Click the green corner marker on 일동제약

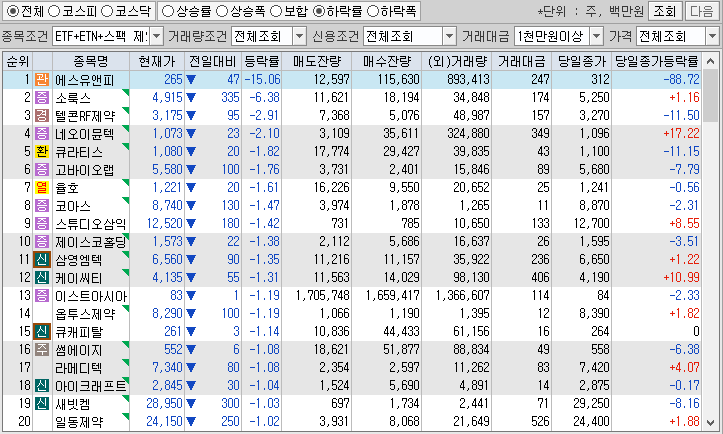point(126,416)
